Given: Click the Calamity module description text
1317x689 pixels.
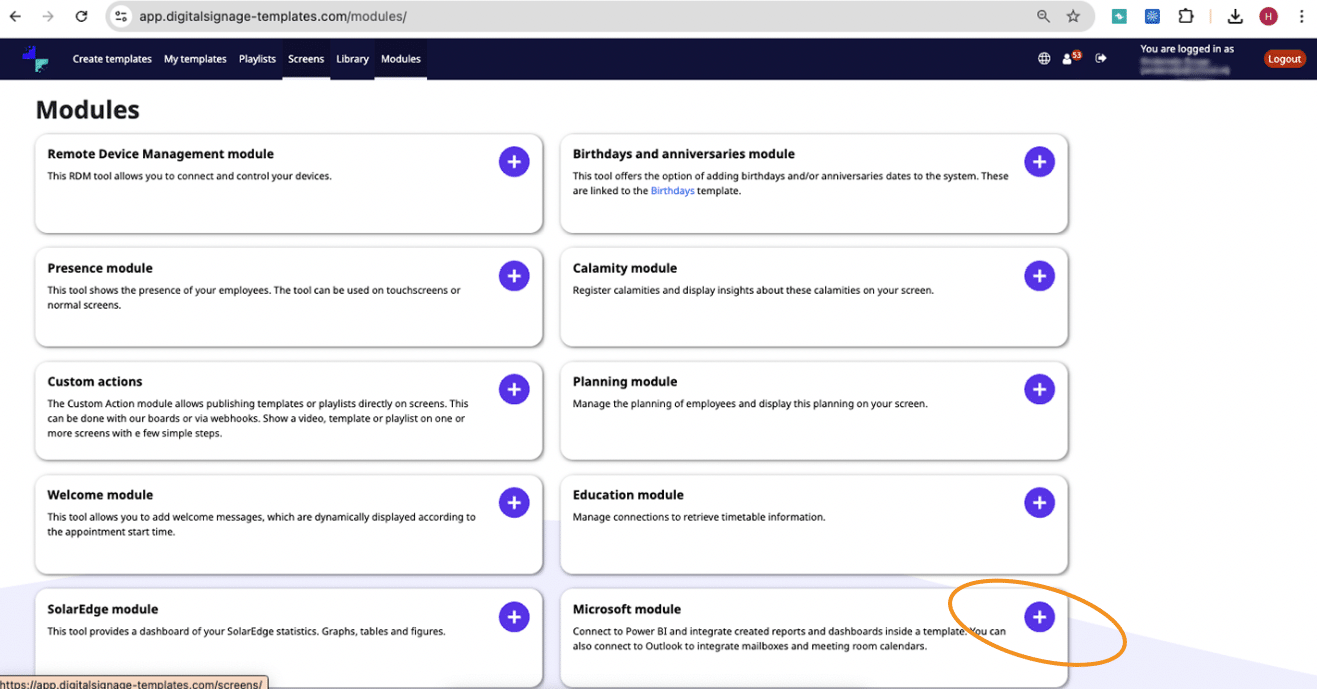Looking at the screenshot, I should (x=753, y=290).
